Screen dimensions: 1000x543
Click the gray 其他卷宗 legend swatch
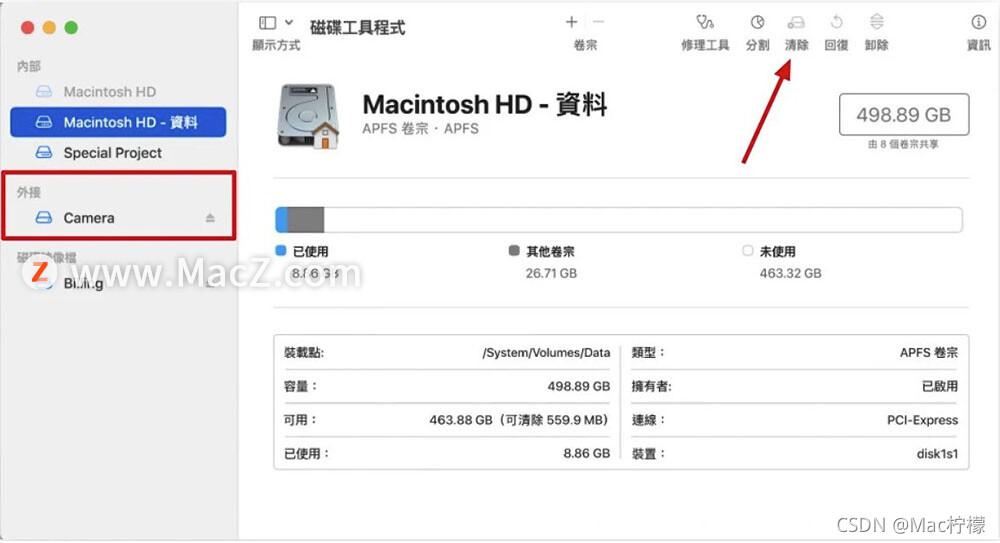514,251
